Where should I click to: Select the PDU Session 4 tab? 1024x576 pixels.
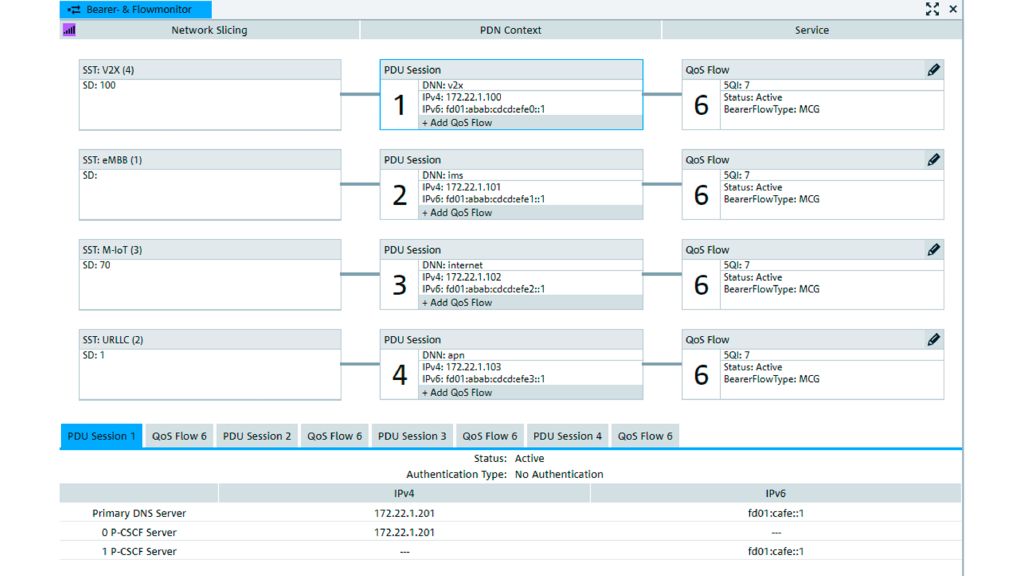567,436
